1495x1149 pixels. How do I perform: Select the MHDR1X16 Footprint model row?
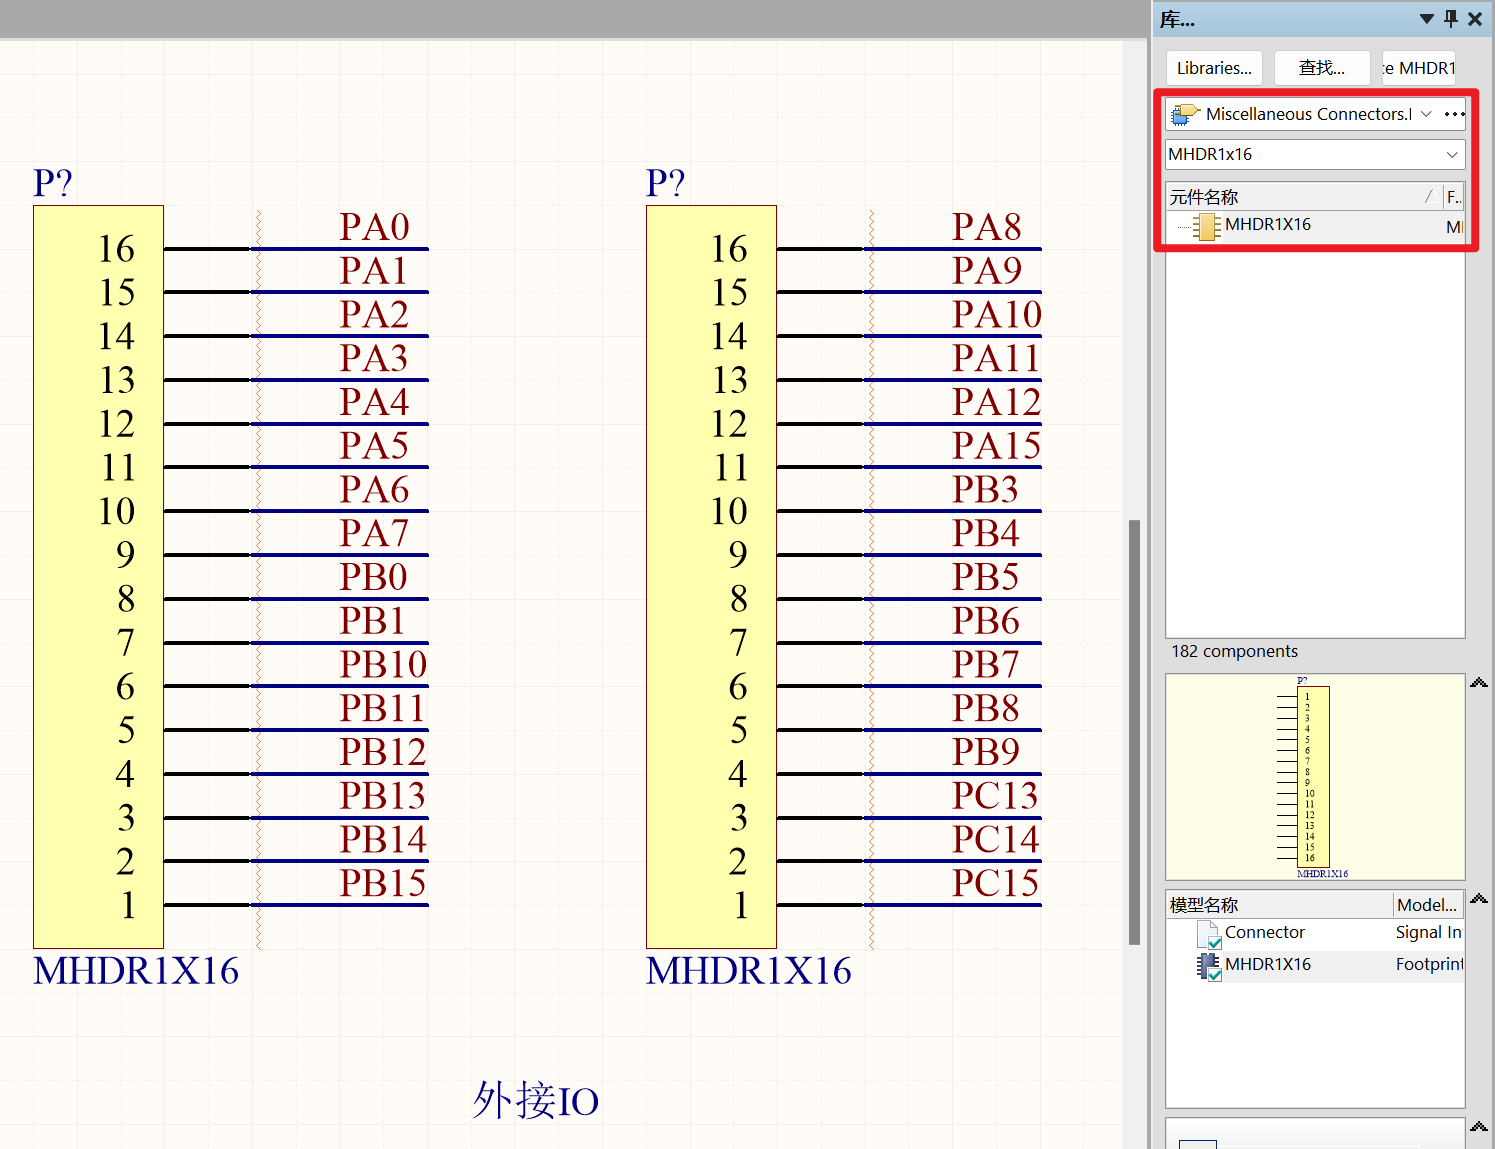pos(1316,965)
